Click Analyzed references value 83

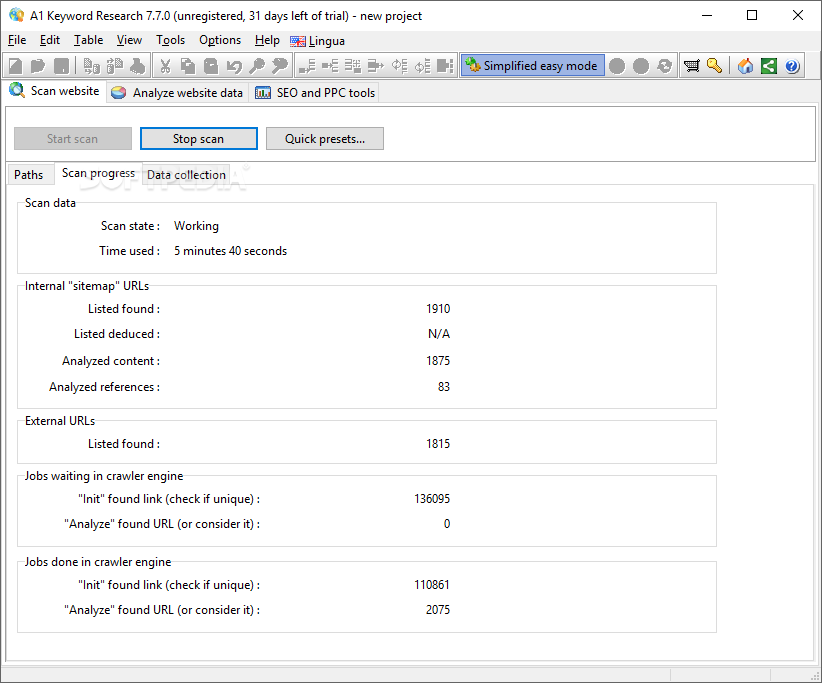click(444, 387)
